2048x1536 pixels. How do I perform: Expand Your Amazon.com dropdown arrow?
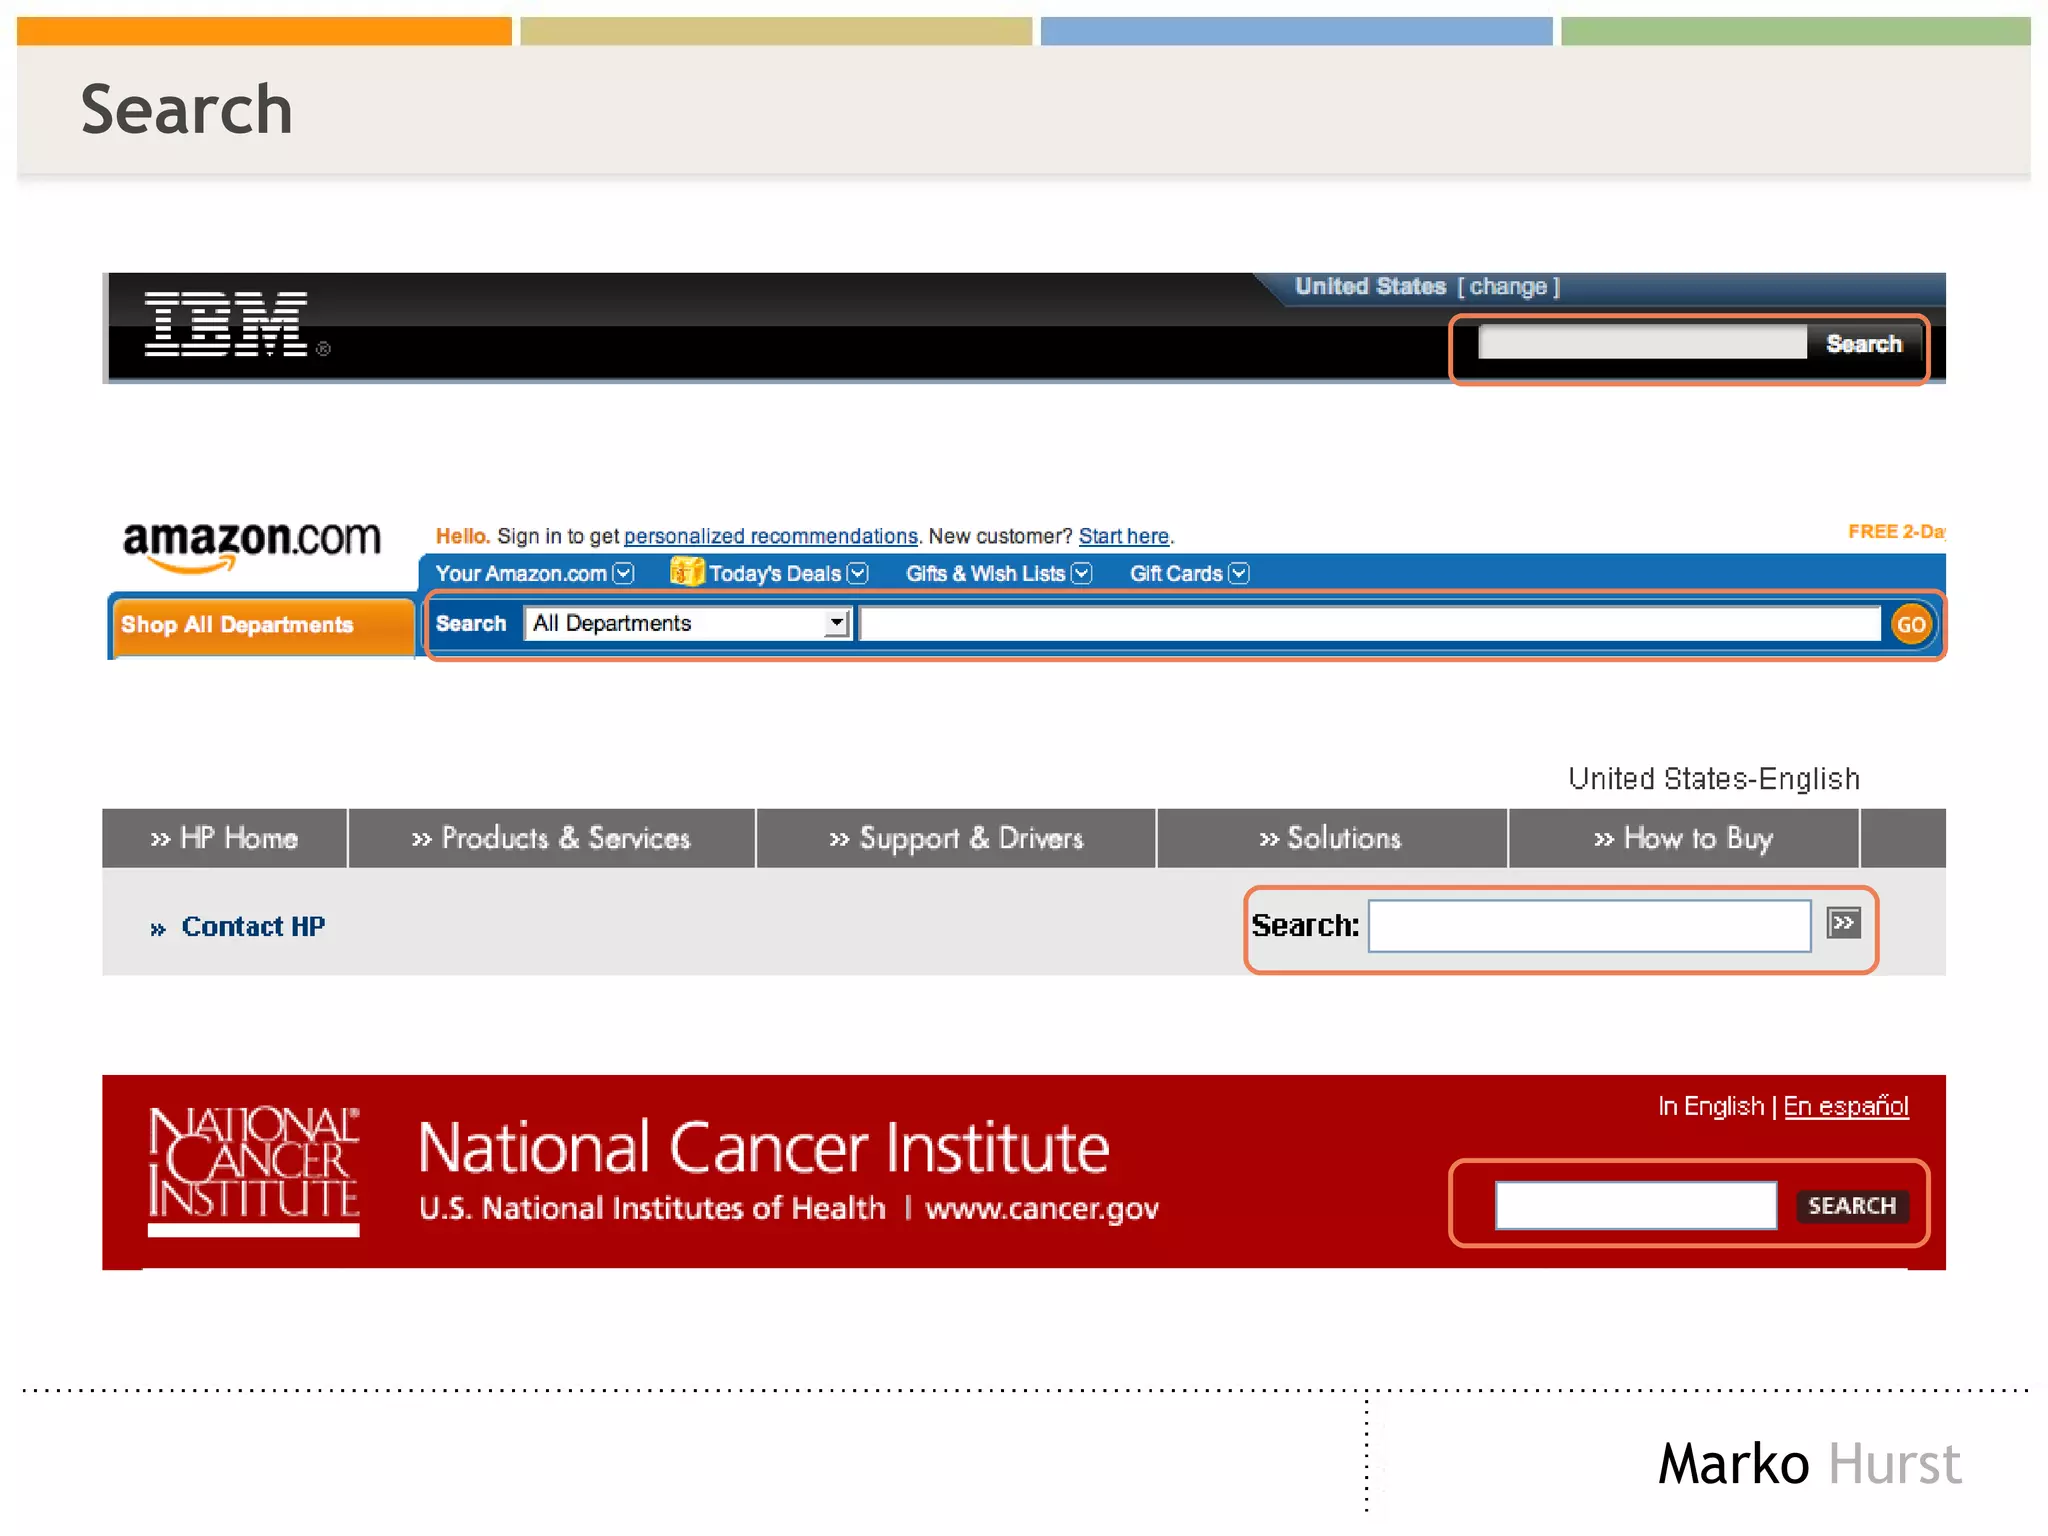click(x=624, y=573)
